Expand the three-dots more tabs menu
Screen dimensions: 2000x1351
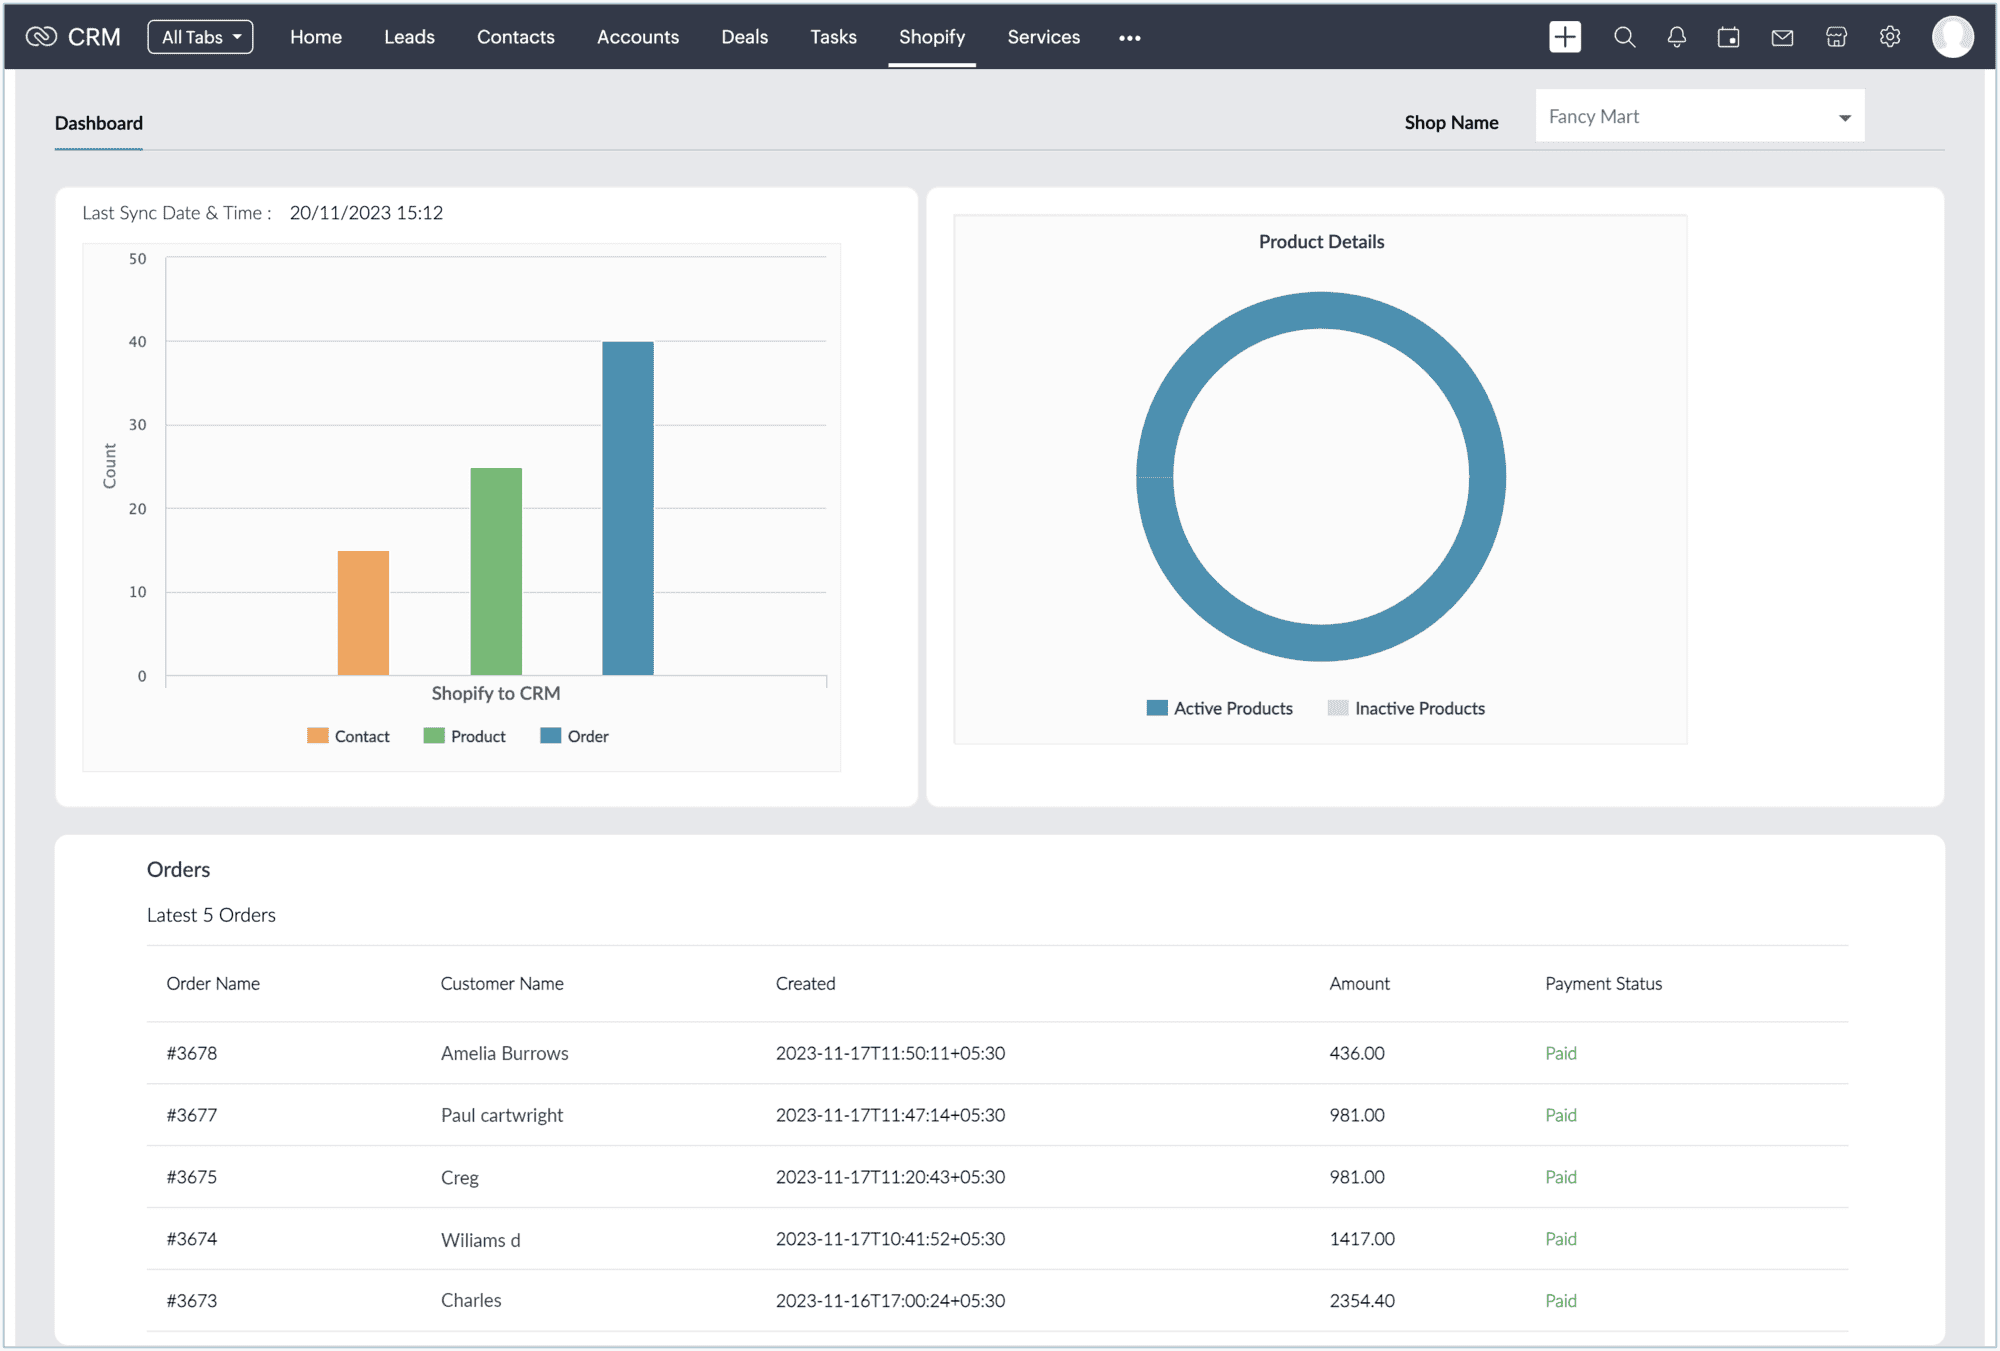(1129, 38)
